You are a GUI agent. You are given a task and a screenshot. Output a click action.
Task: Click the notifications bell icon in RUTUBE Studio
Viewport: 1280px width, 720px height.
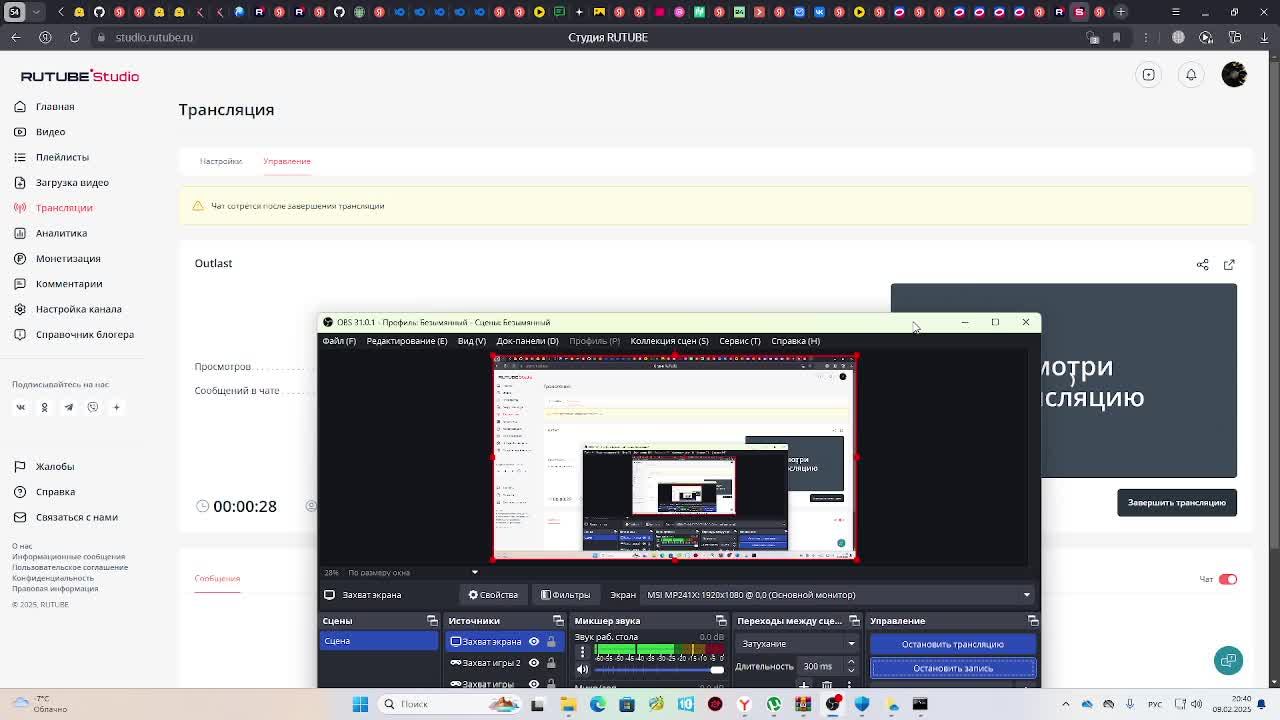tap(1191, 75)
